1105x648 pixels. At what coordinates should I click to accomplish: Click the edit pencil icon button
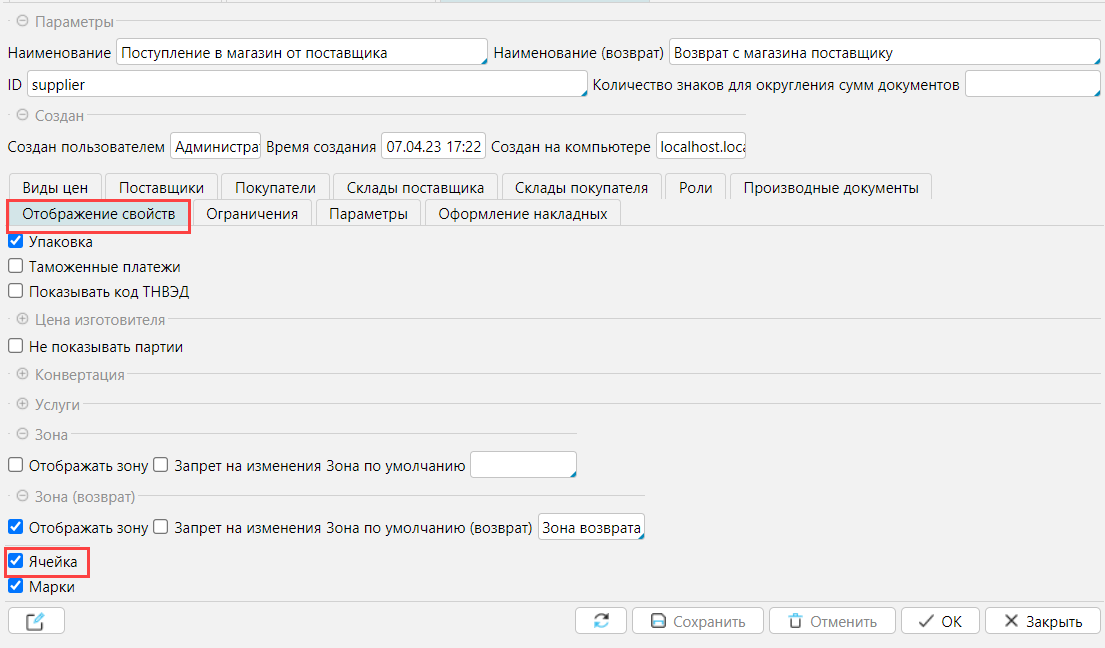[x=36, y=621]
